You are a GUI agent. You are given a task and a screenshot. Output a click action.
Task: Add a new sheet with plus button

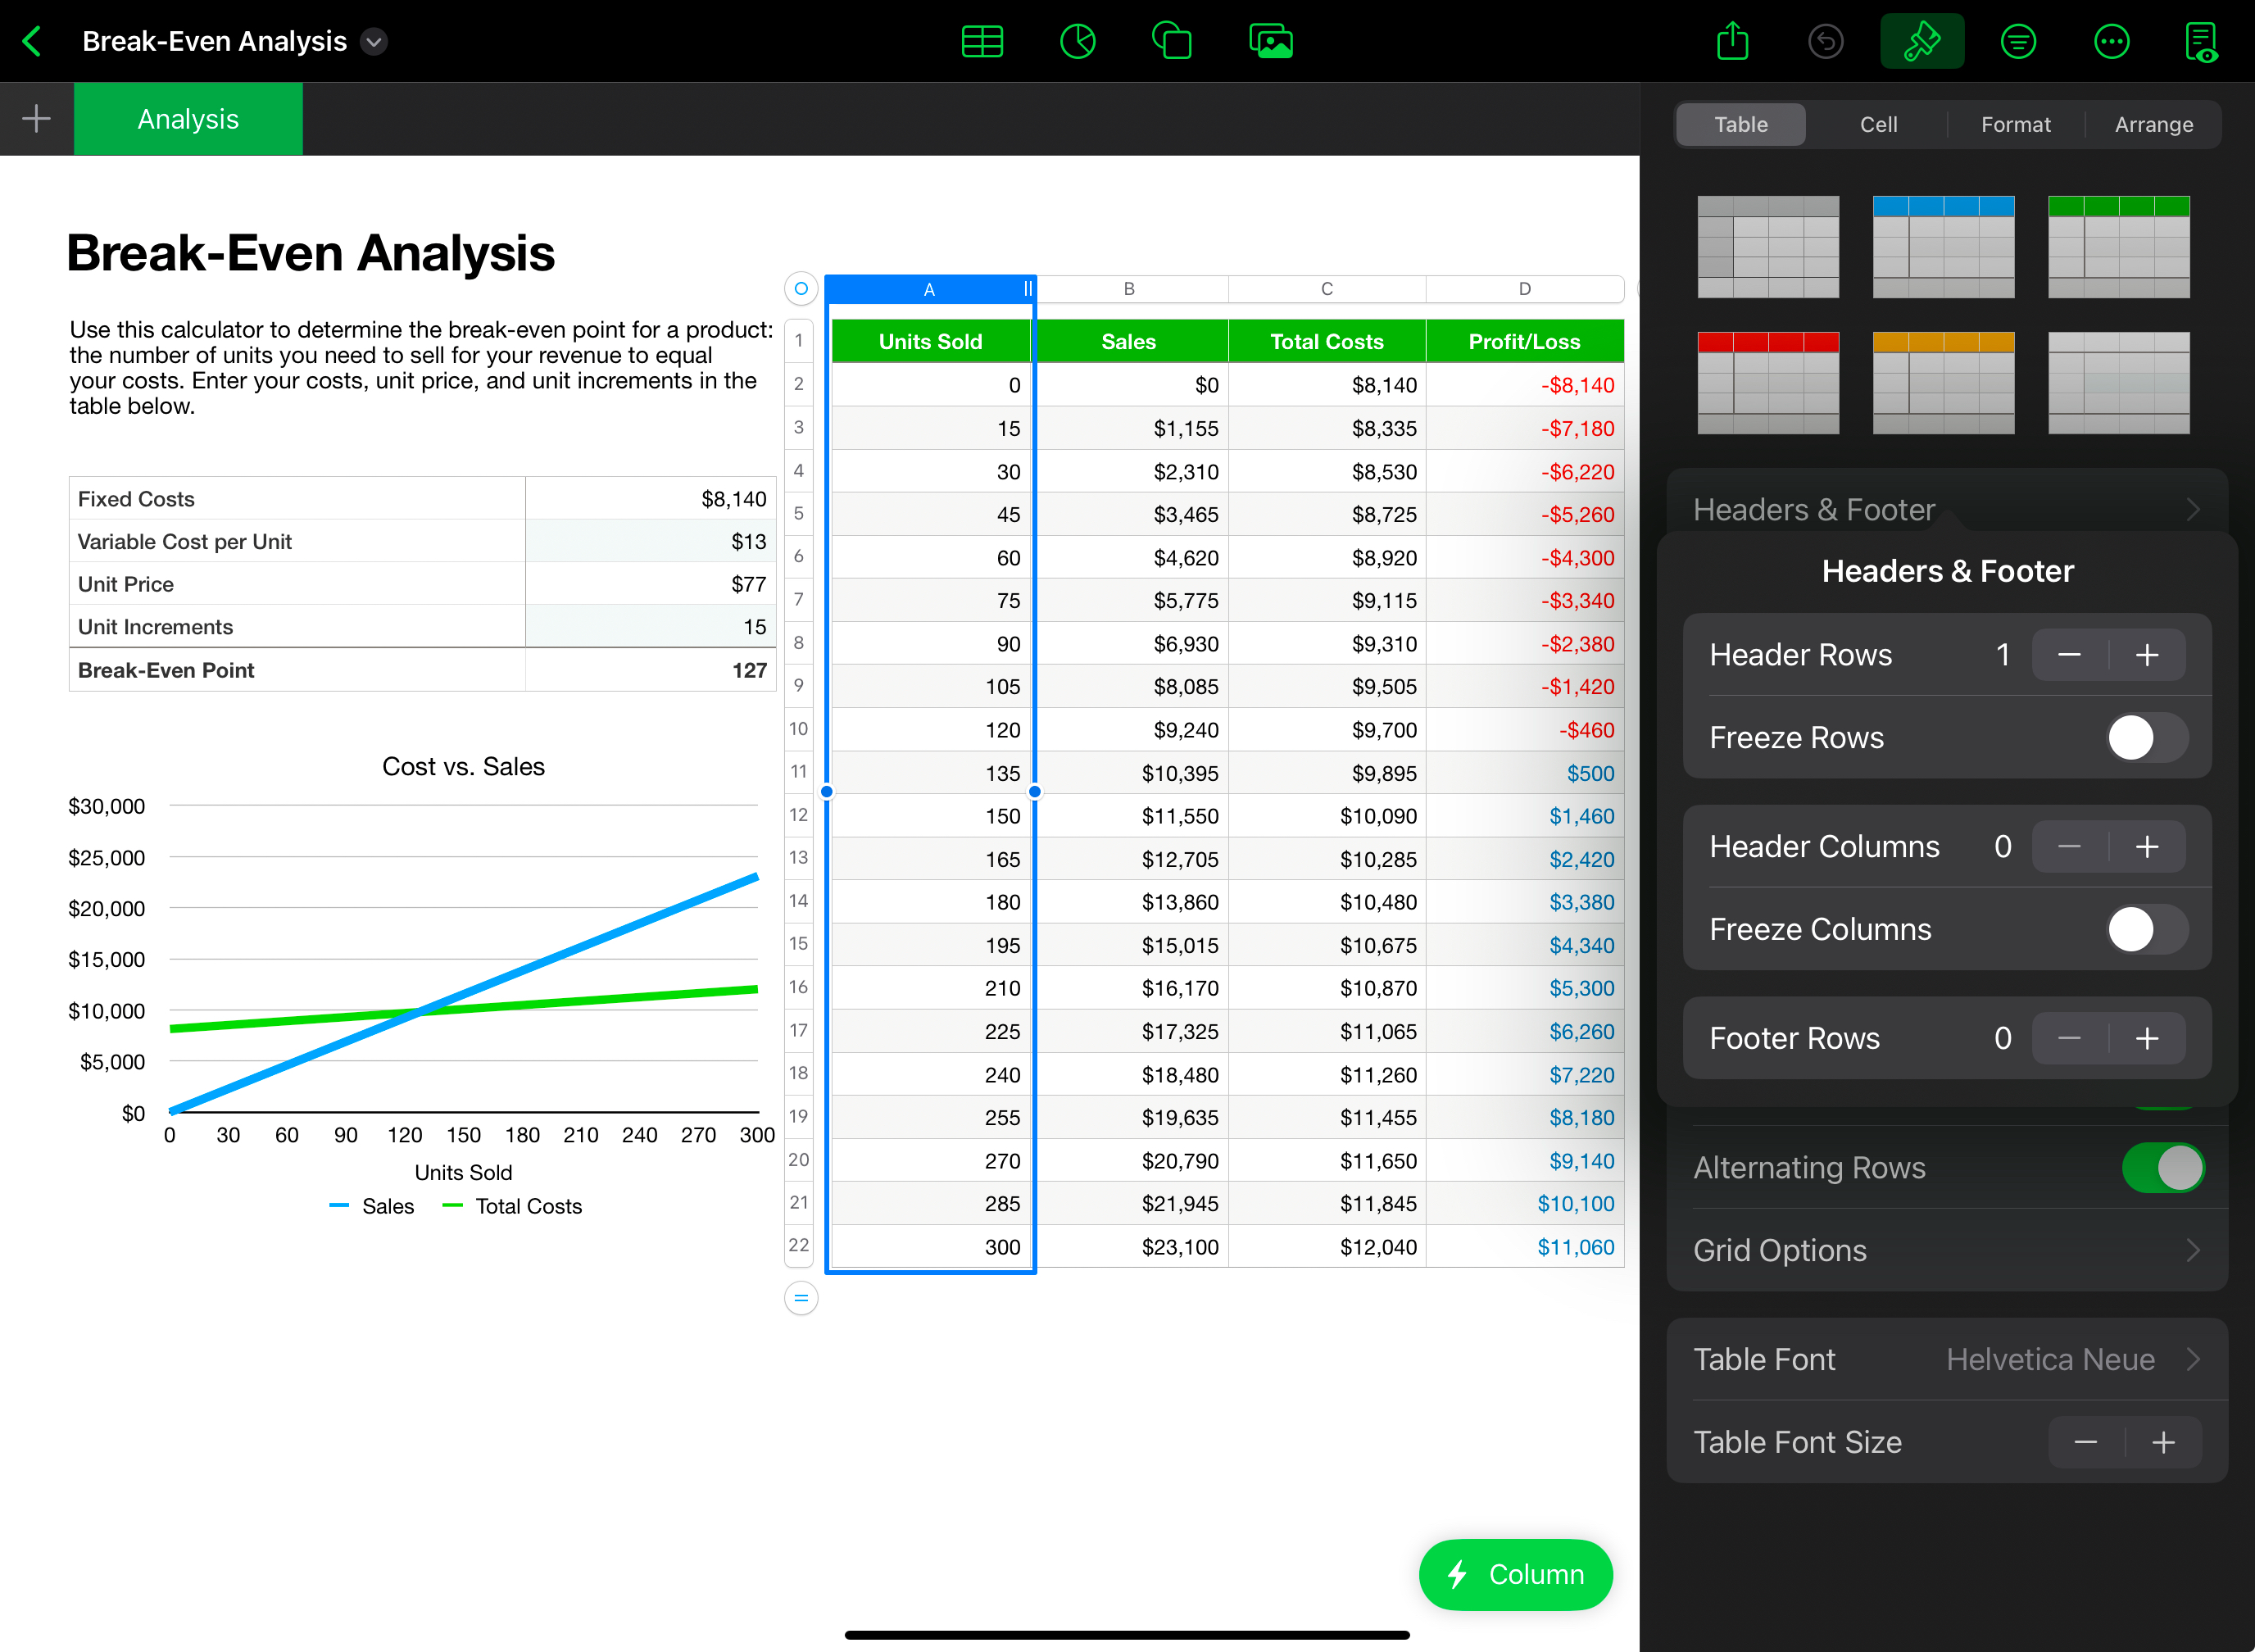click(36, 119)
